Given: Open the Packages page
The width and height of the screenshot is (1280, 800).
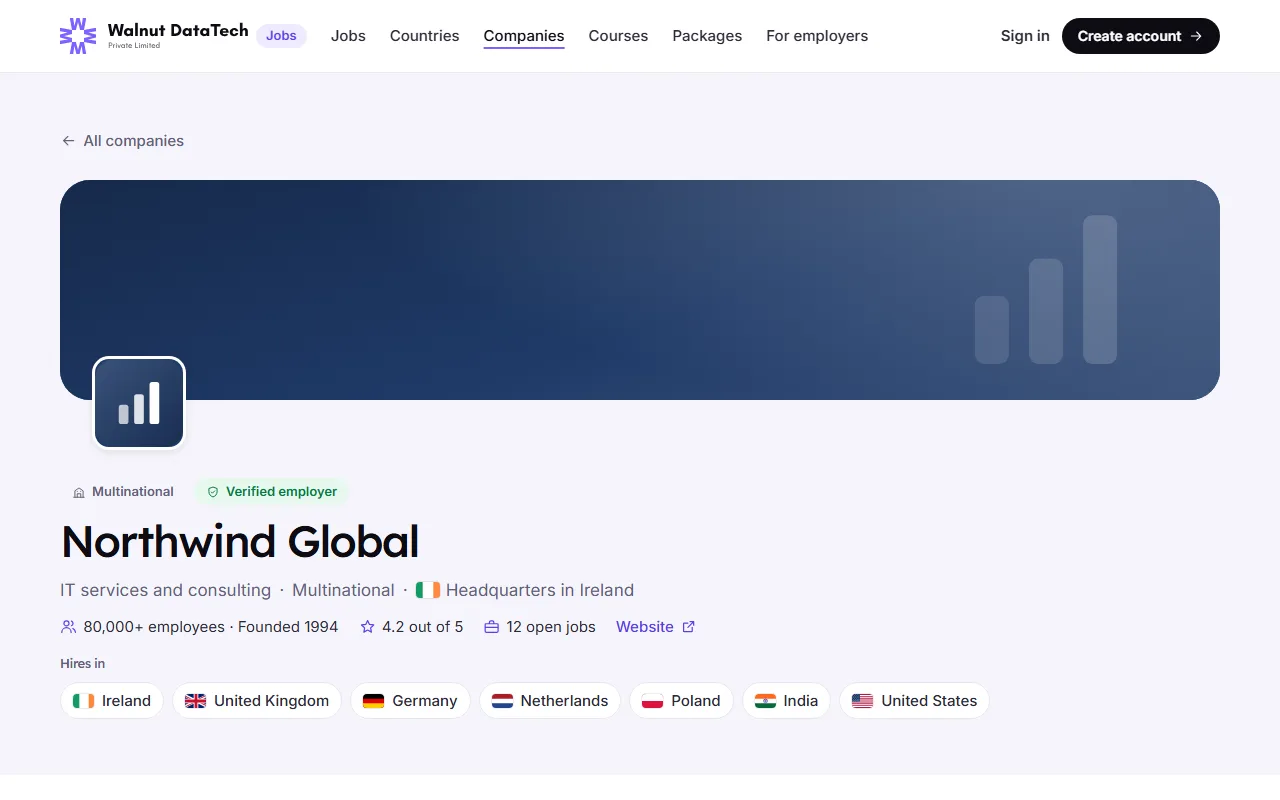Looking at the screenshot, I should tap(707, 36).
